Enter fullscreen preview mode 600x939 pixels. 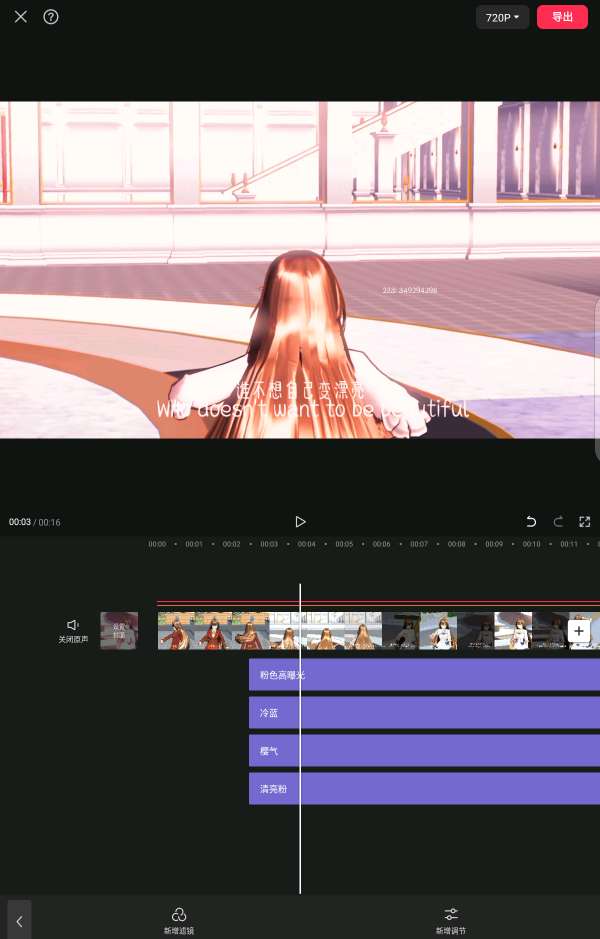pyautogui.click(x=584, y=522)
